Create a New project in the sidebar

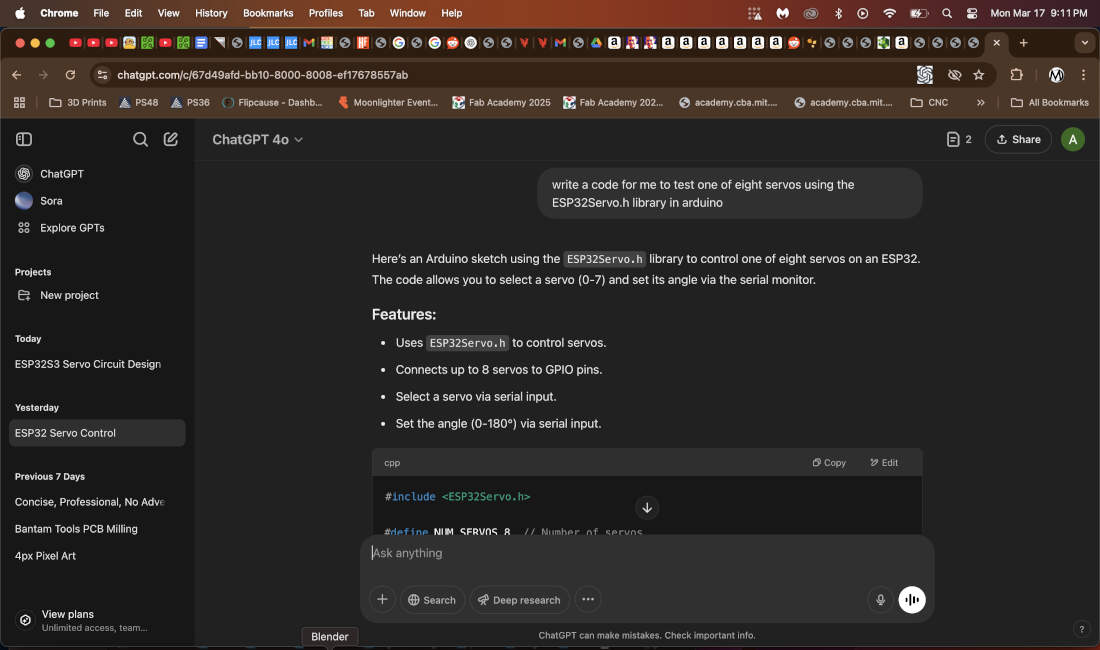(x=69, y=295)
